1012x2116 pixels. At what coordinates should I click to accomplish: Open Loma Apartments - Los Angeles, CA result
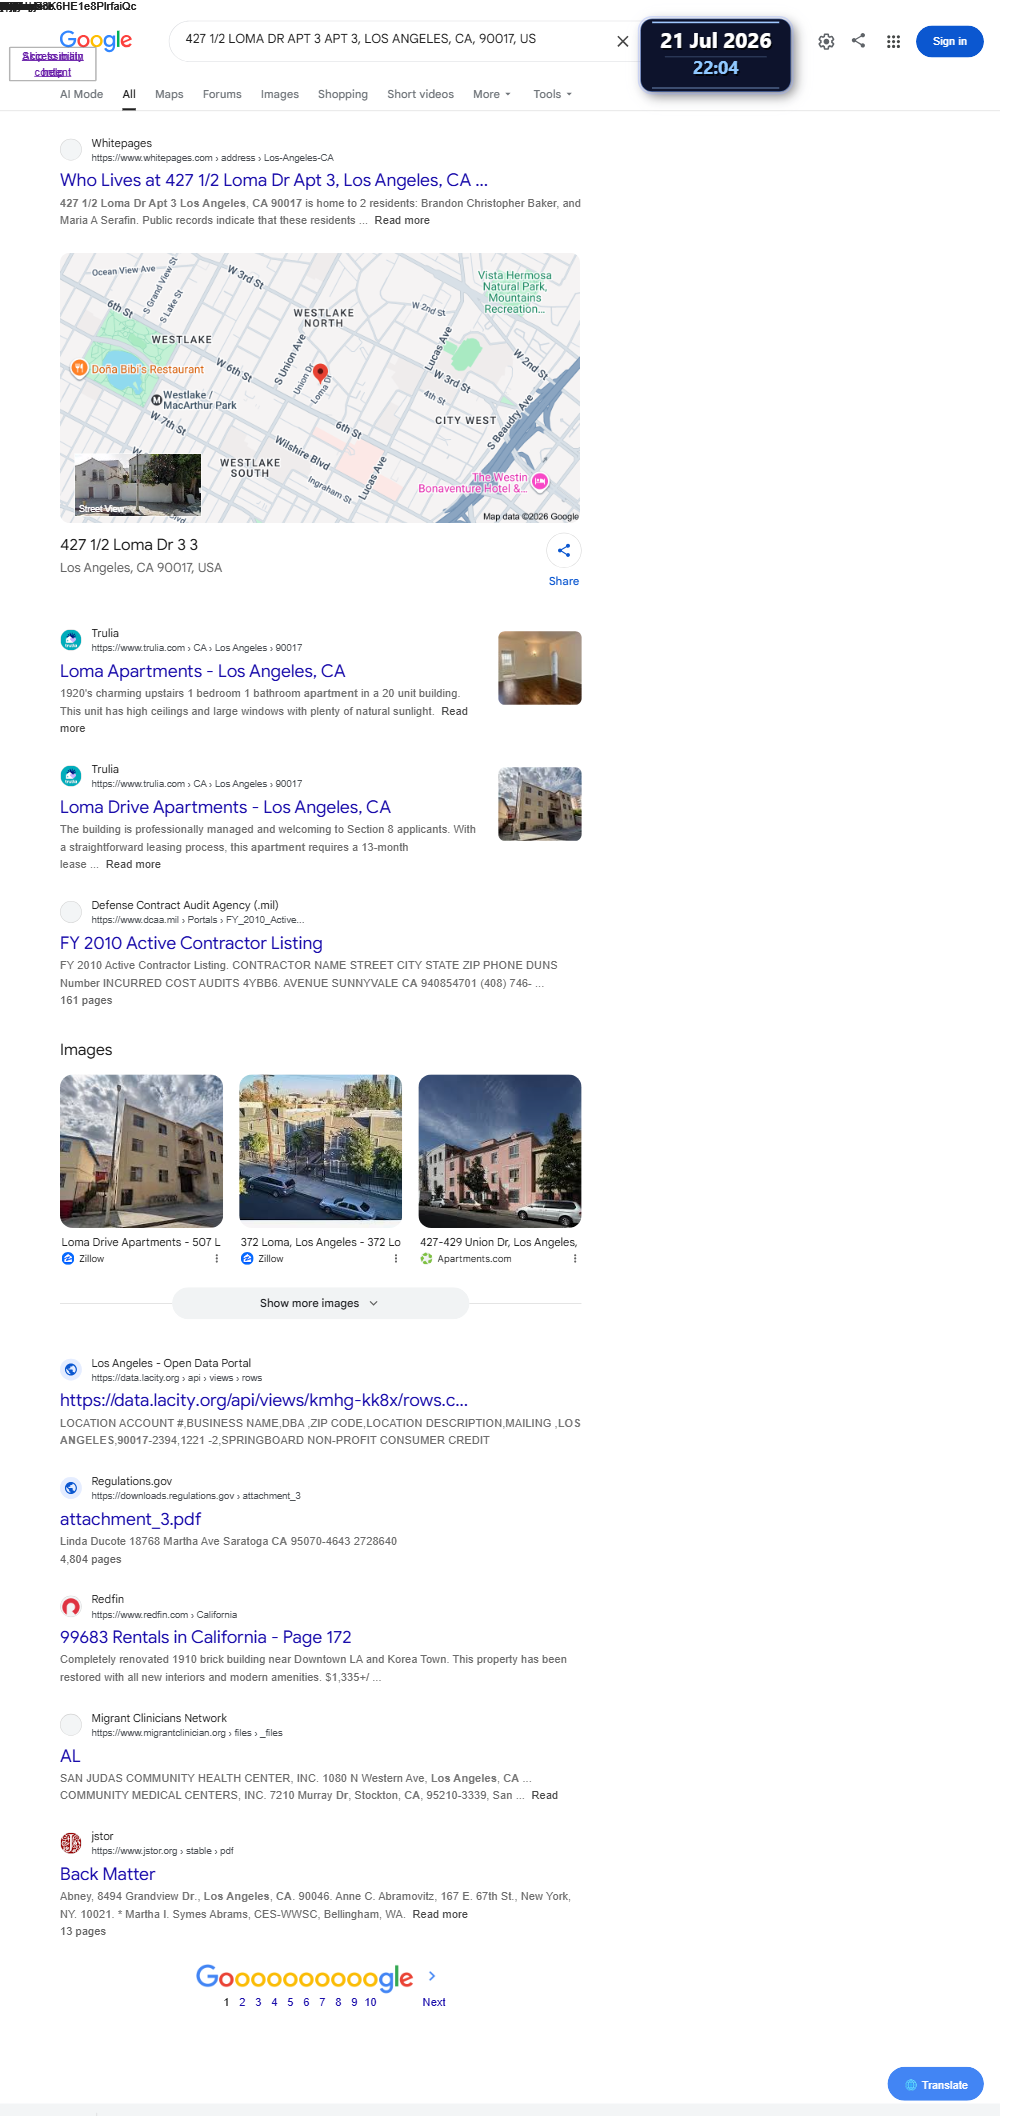(202, 671)
